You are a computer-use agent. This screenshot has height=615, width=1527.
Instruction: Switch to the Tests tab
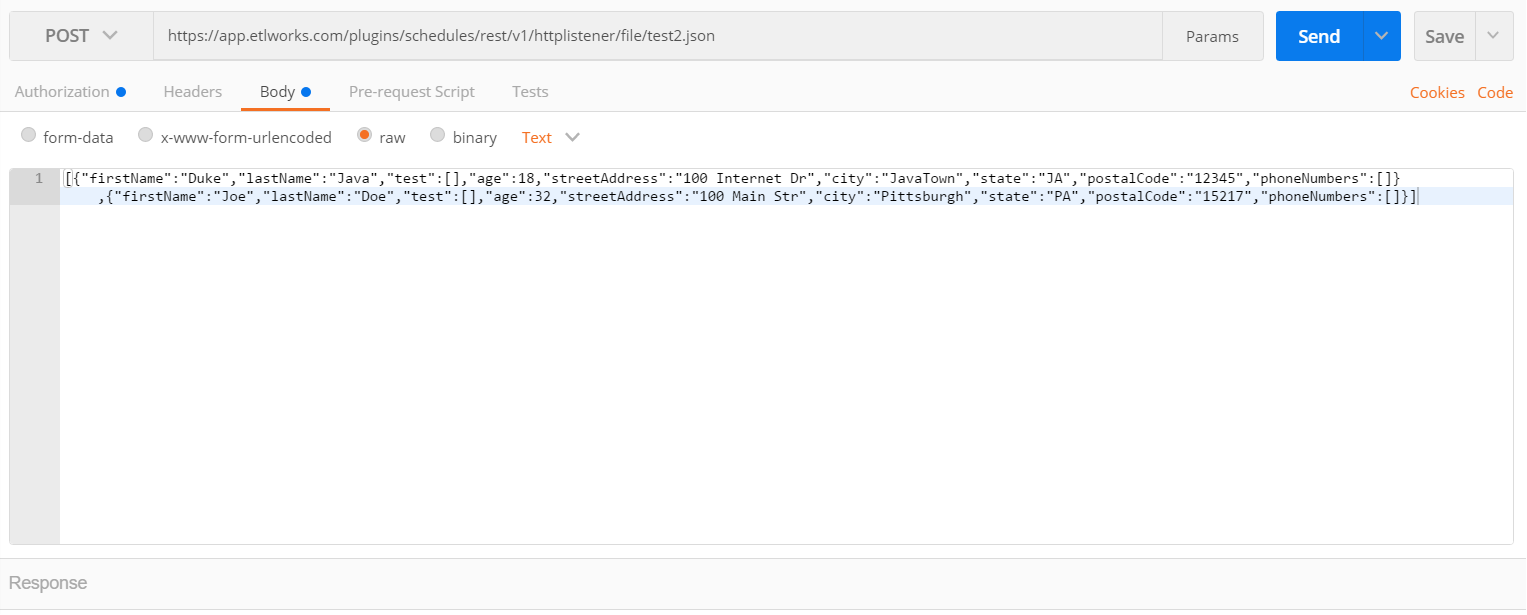coord(529,91)
